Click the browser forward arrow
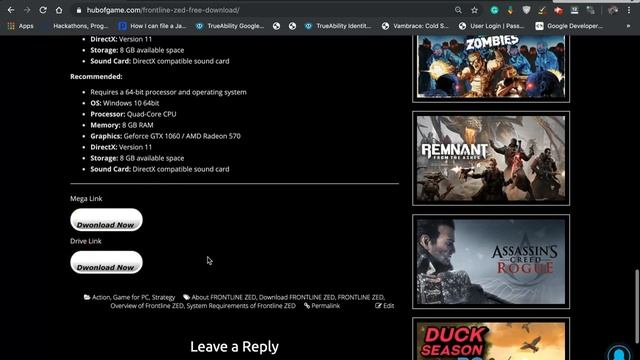This screenshot has height=360, width=640. click(x=27, y=10)
